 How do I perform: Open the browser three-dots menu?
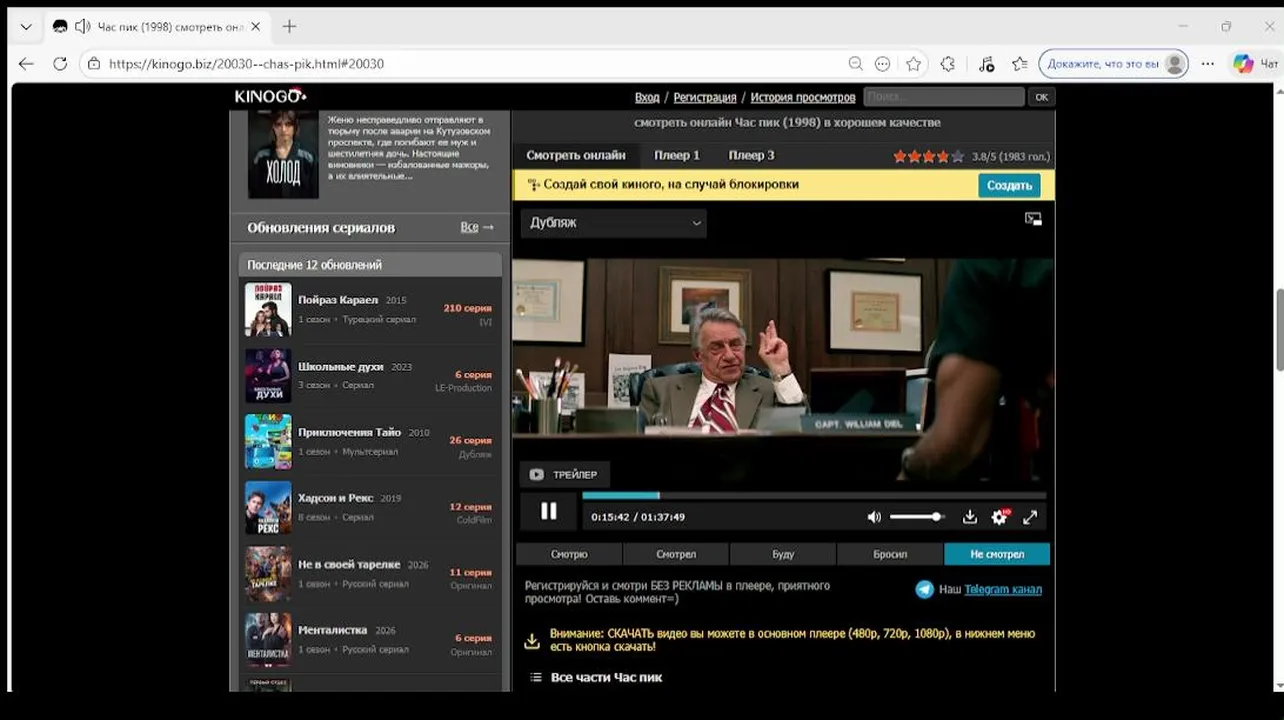[x=1208, y=63]
